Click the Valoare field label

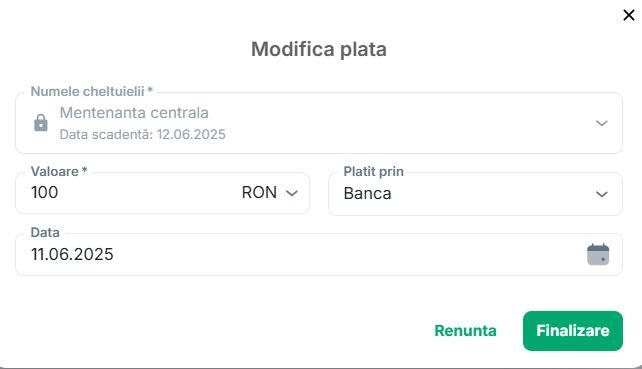[x=54, y=171]
